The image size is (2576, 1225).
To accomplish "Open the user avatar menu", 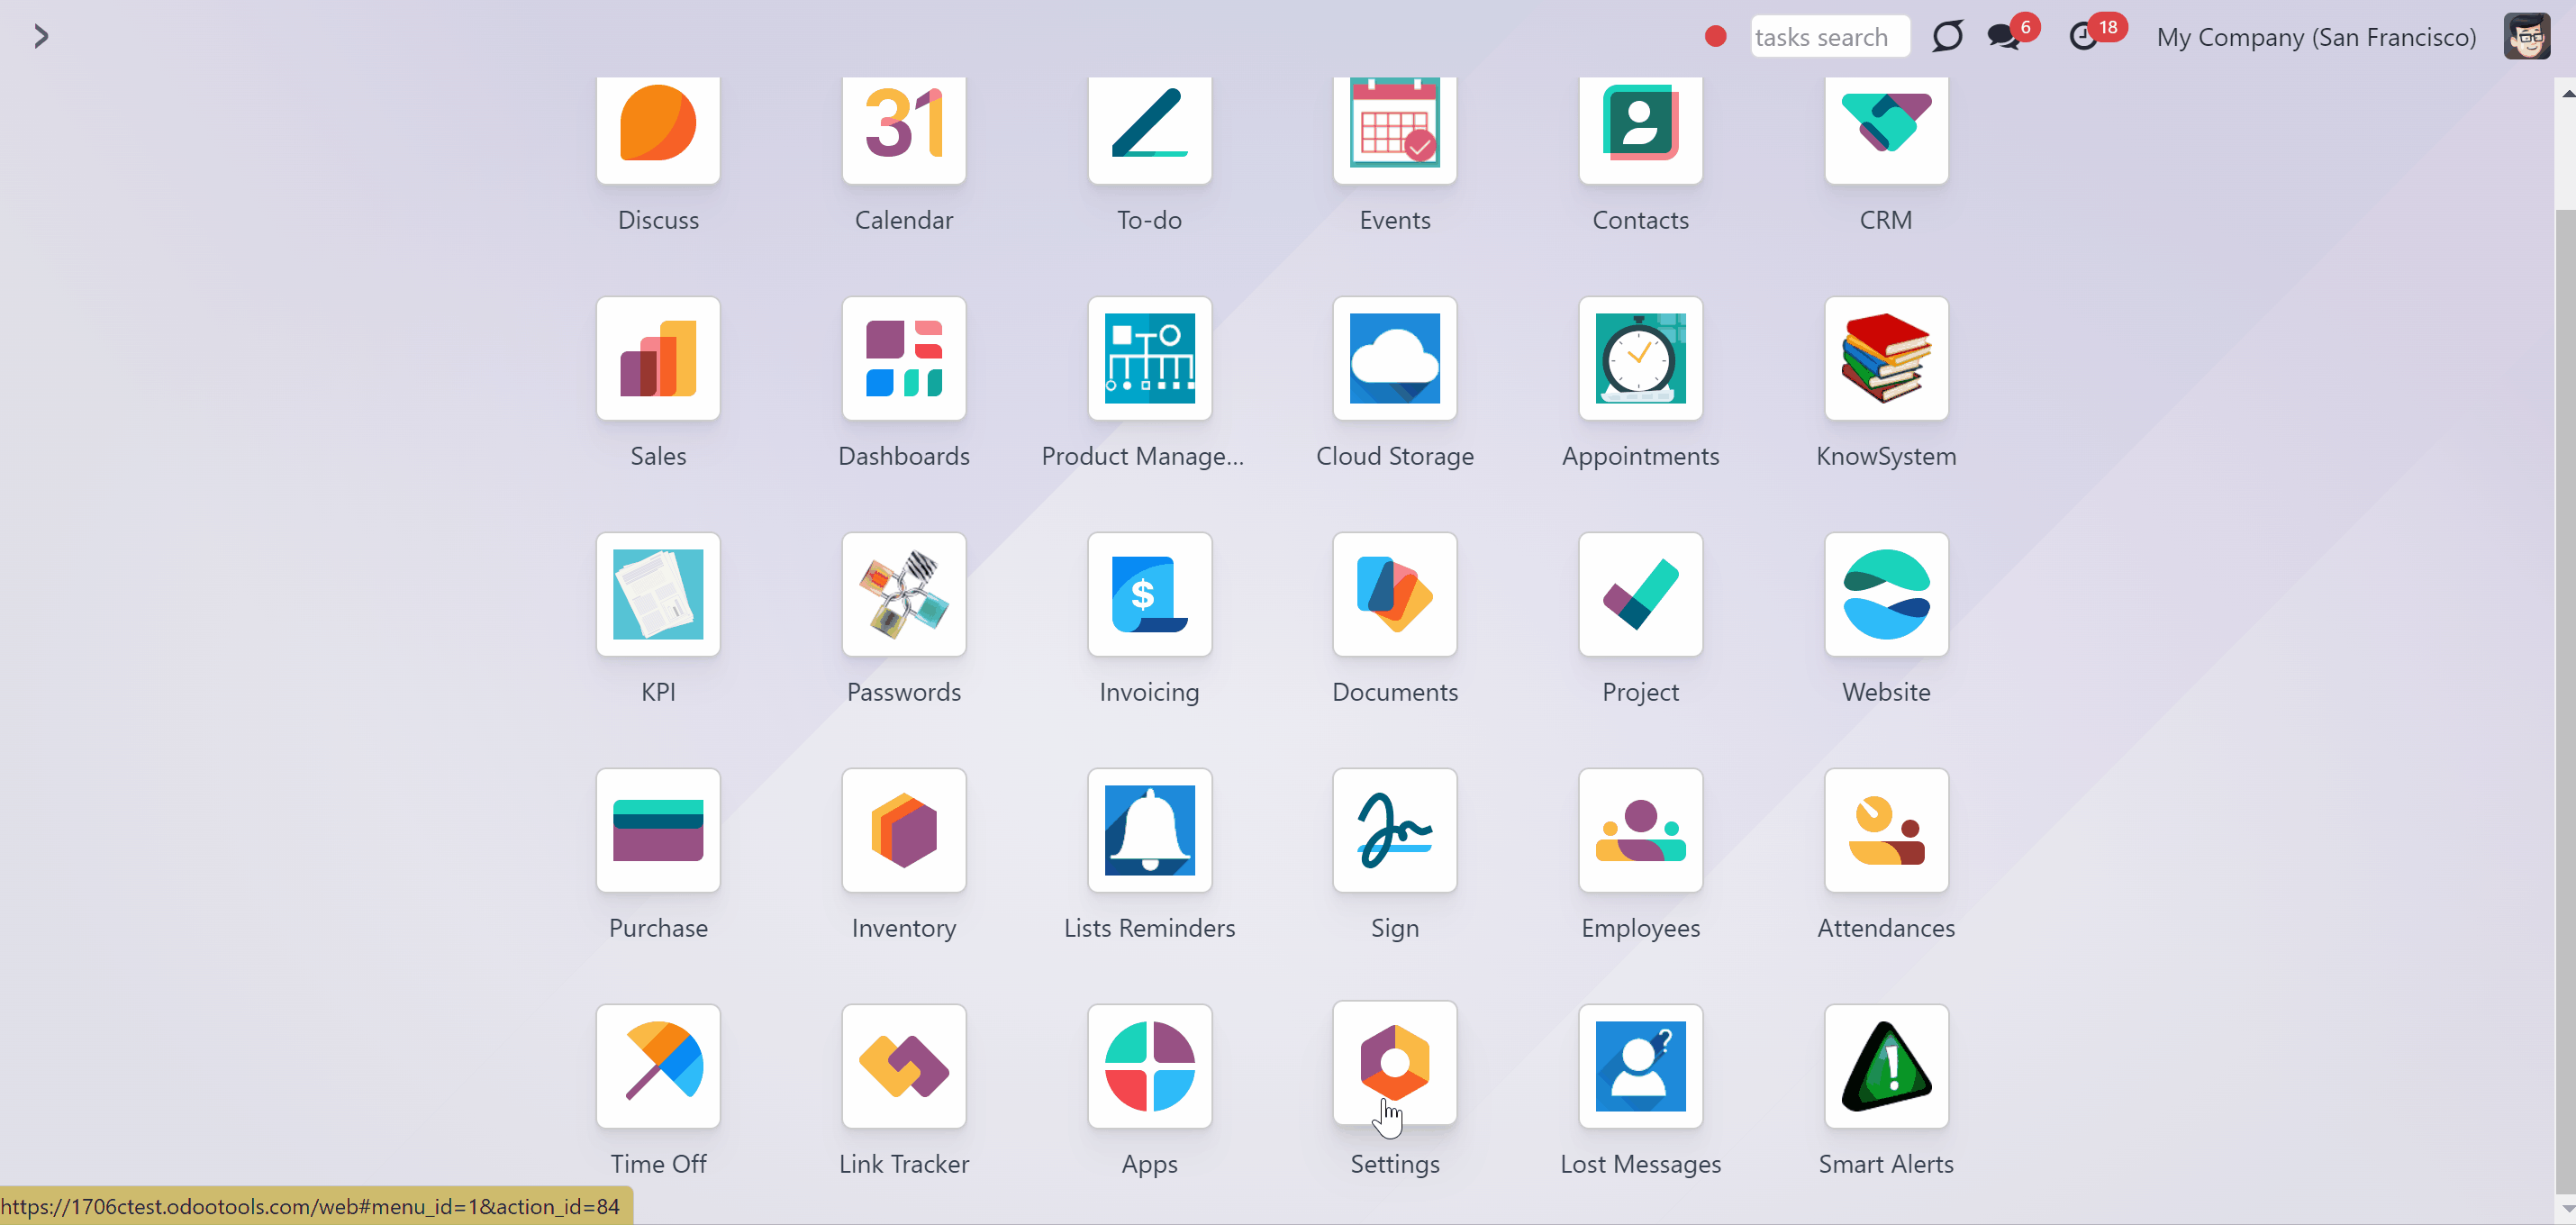I will (2526, 37).
